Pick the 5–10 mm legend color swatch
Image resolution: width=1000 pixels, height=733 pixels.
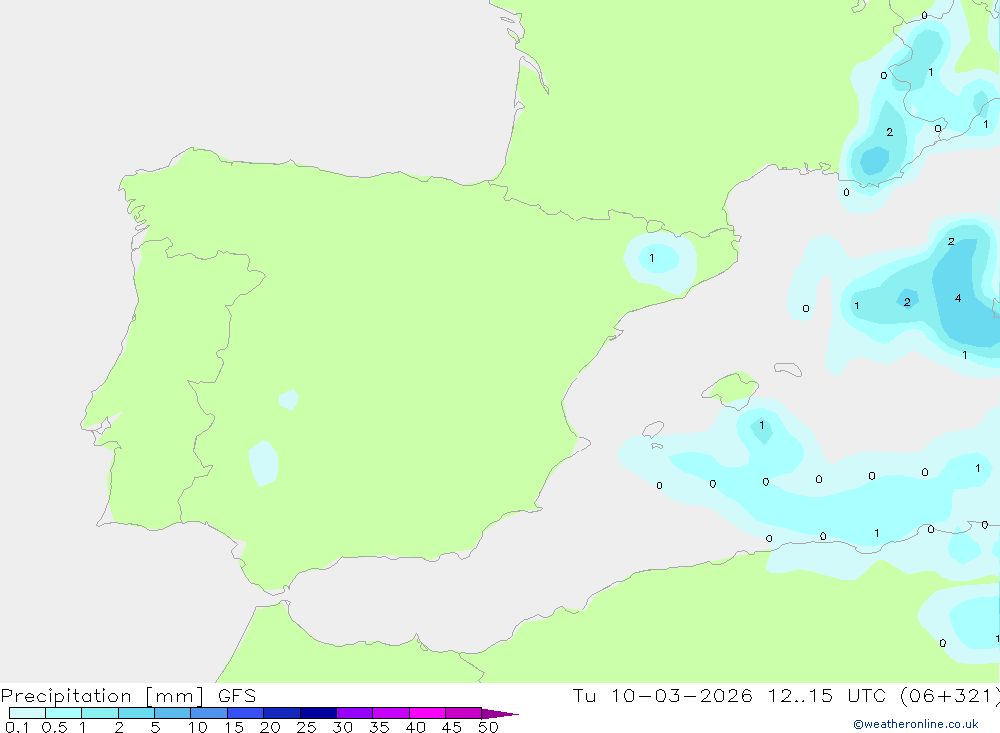click(173, 713)
